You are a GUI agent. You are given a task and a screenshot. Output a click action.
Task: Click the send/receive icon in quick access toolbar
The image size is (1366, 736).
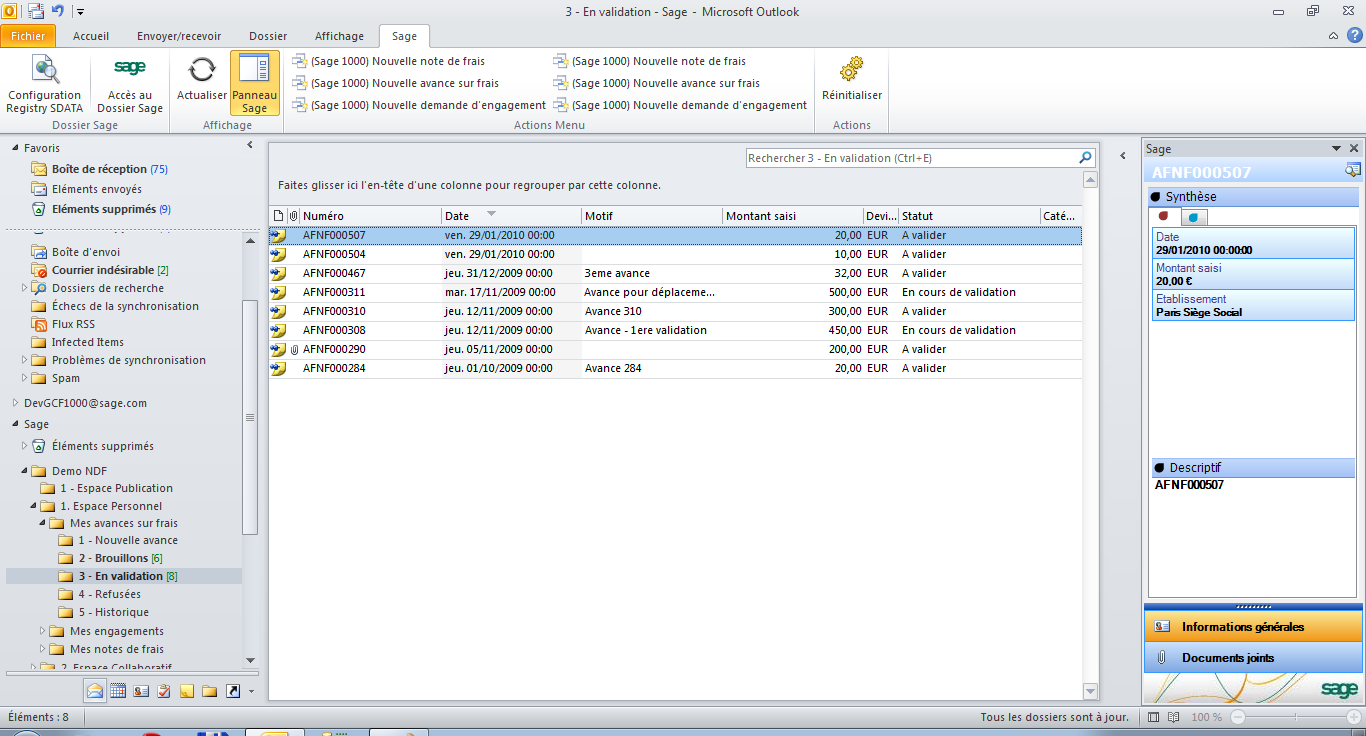click(36, 12)
